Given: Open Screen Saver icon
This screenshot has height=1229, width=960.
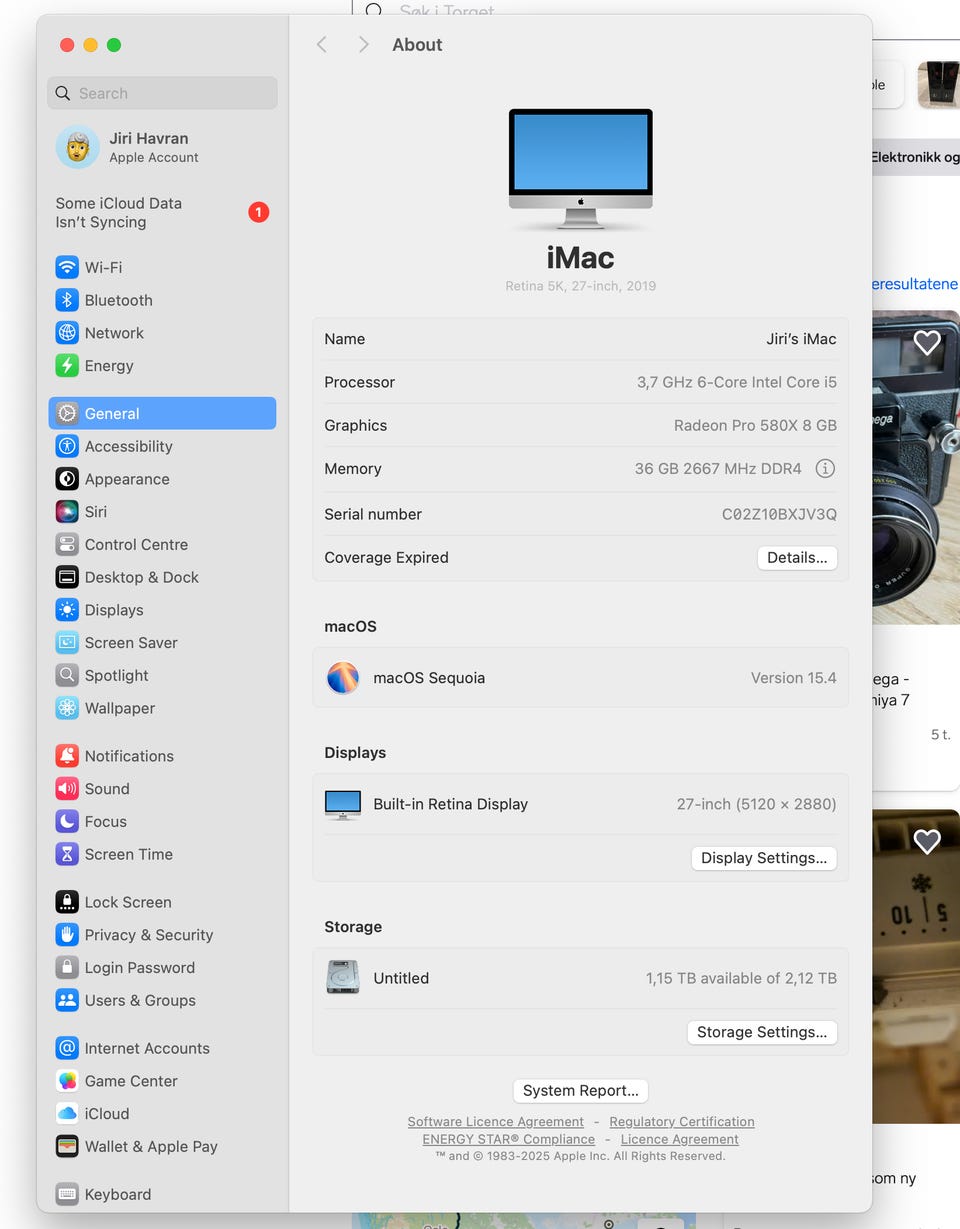Looking at the screenshot, I should point(67,643).
